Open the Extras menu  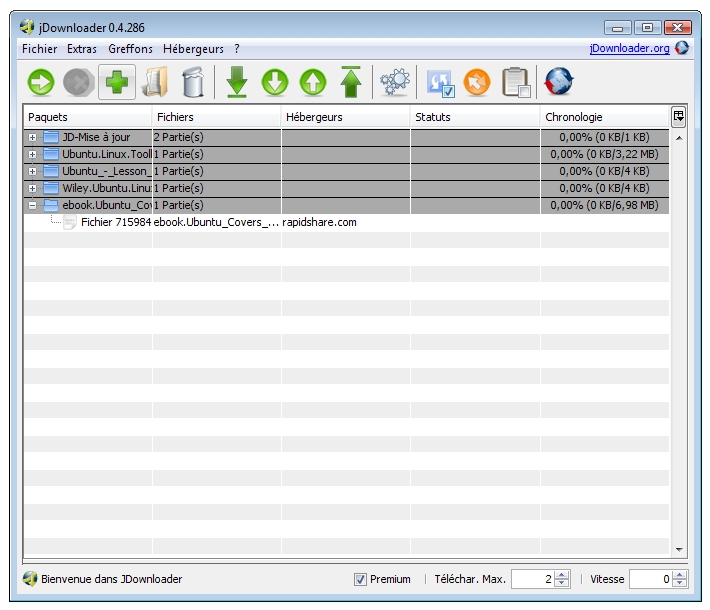pos(82,49)
